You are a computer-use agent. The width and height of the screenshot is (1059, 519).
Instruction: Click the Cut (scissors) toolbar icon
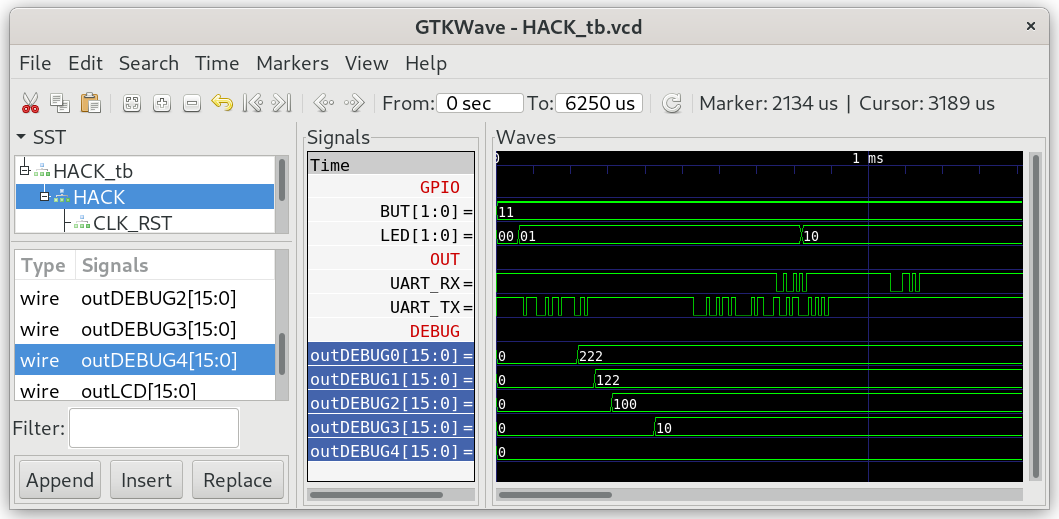pos(30,103)
